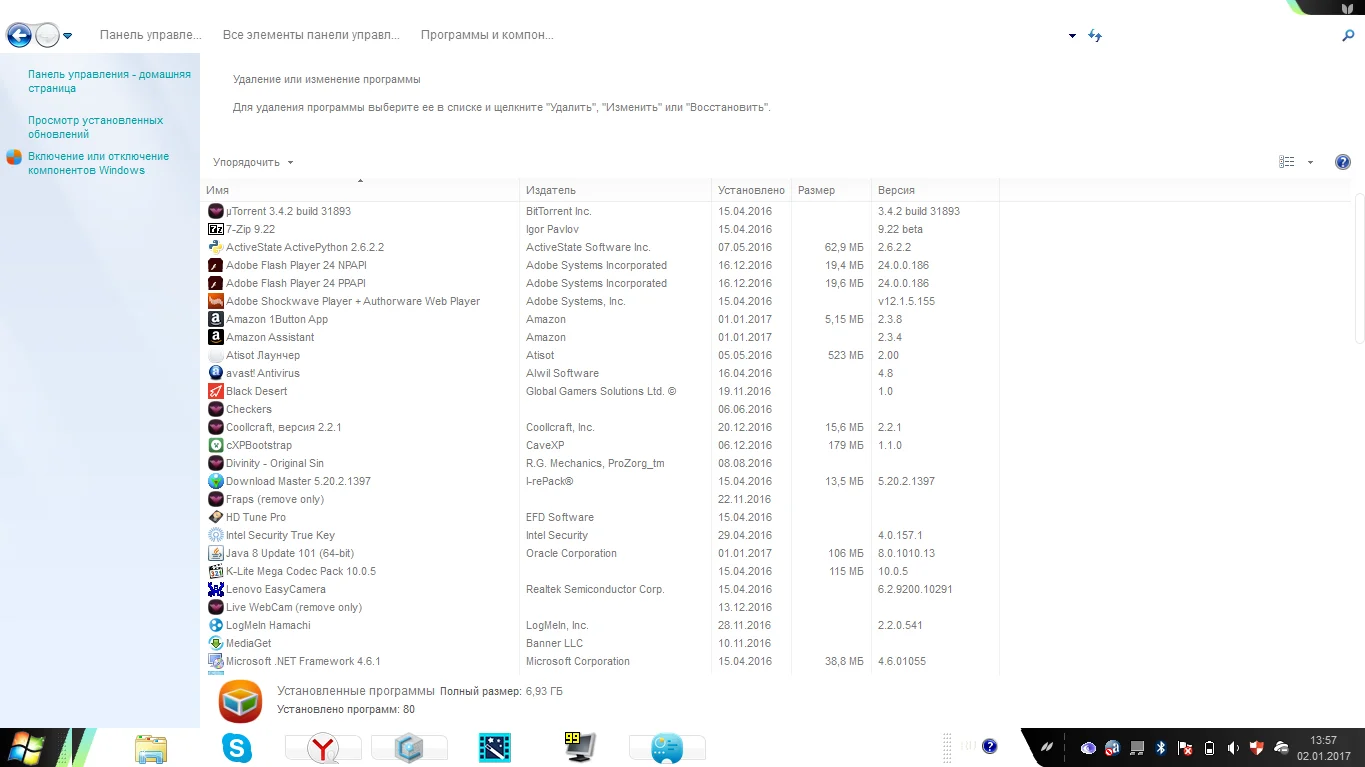Select the Java 8 Update 101 icon
Viewport: 1365px width, 767px height.
click(x=216, y=553)
